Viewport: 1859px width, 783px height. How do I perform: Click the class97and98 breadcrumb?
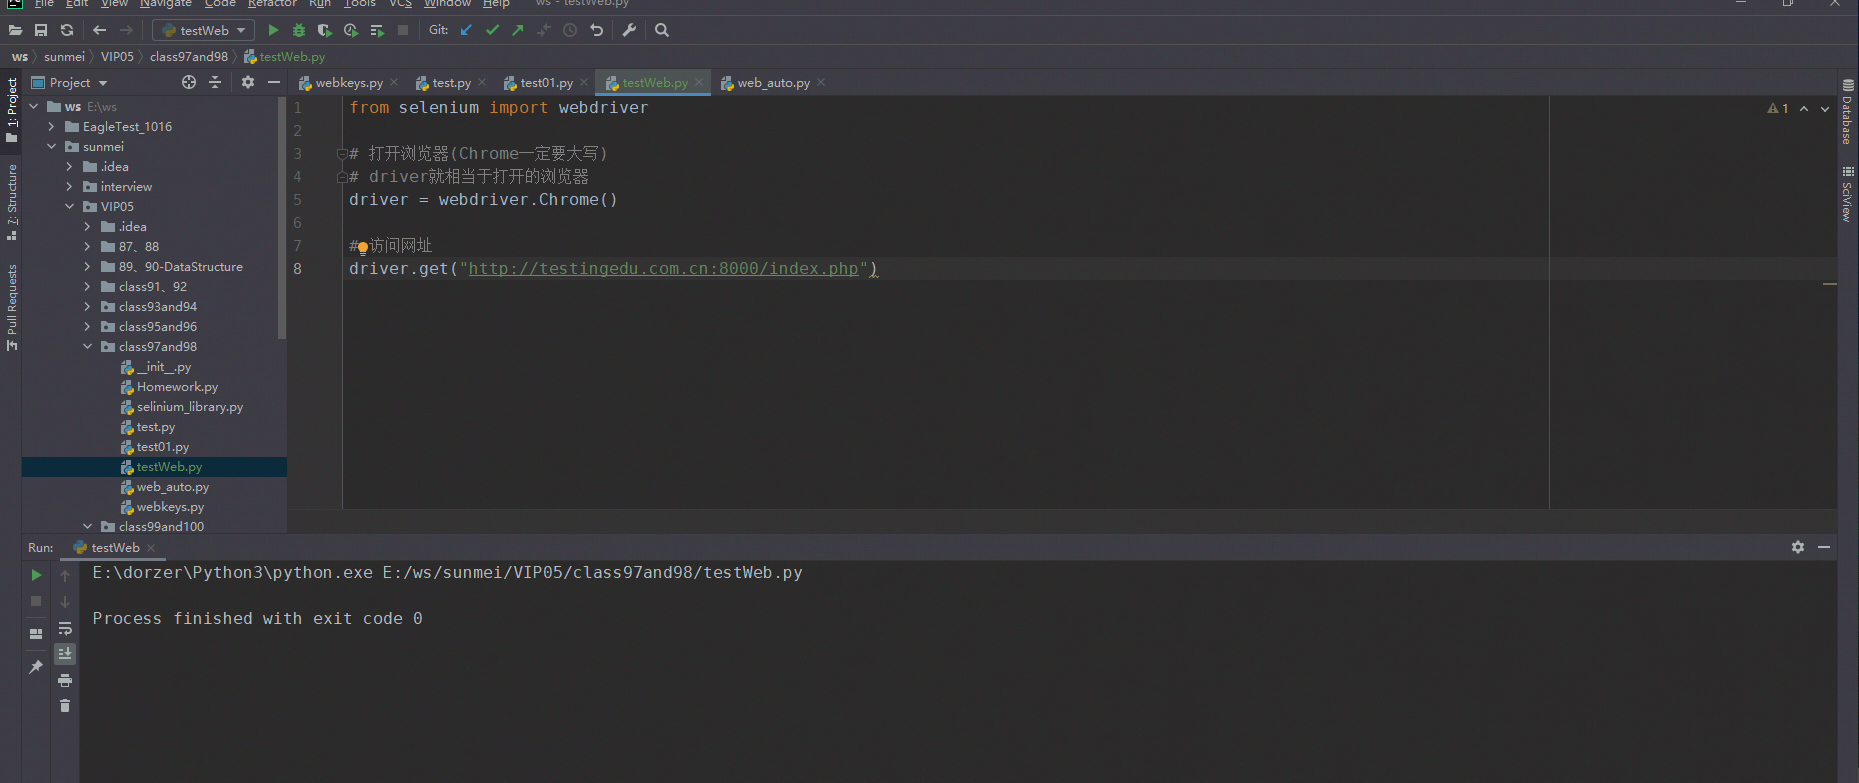pos(189,56)
